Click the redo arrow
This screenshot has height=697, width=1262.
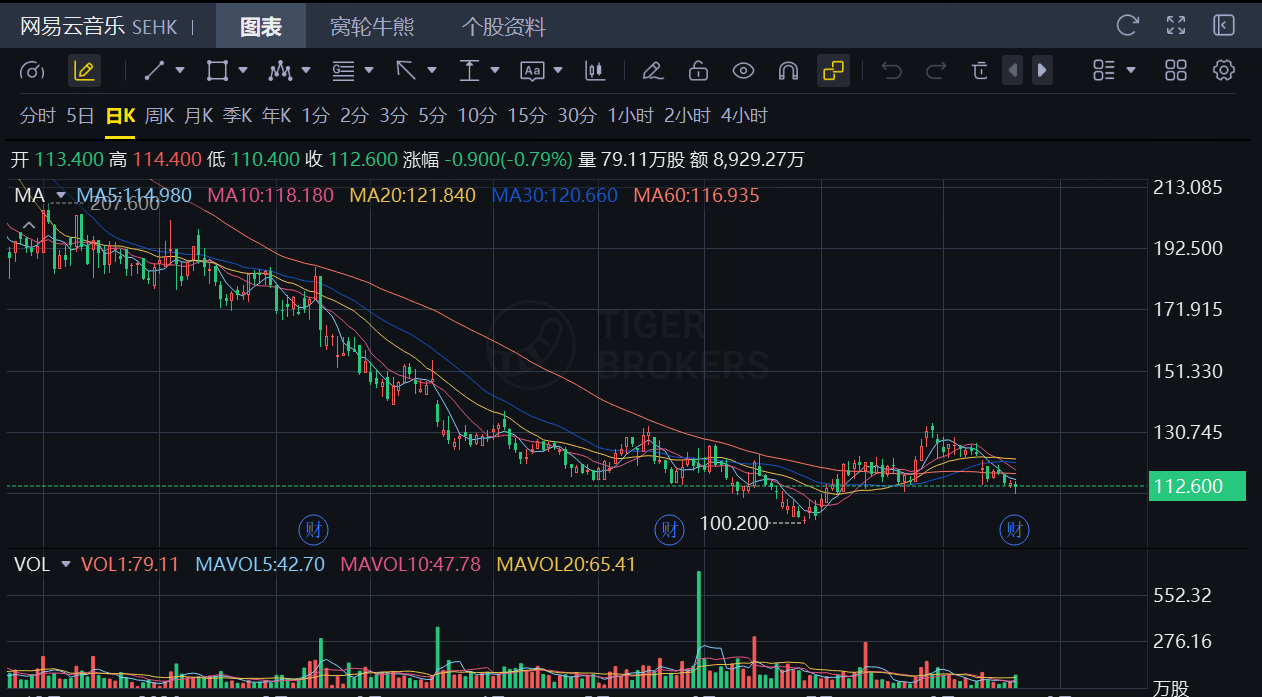pos(936,71)
